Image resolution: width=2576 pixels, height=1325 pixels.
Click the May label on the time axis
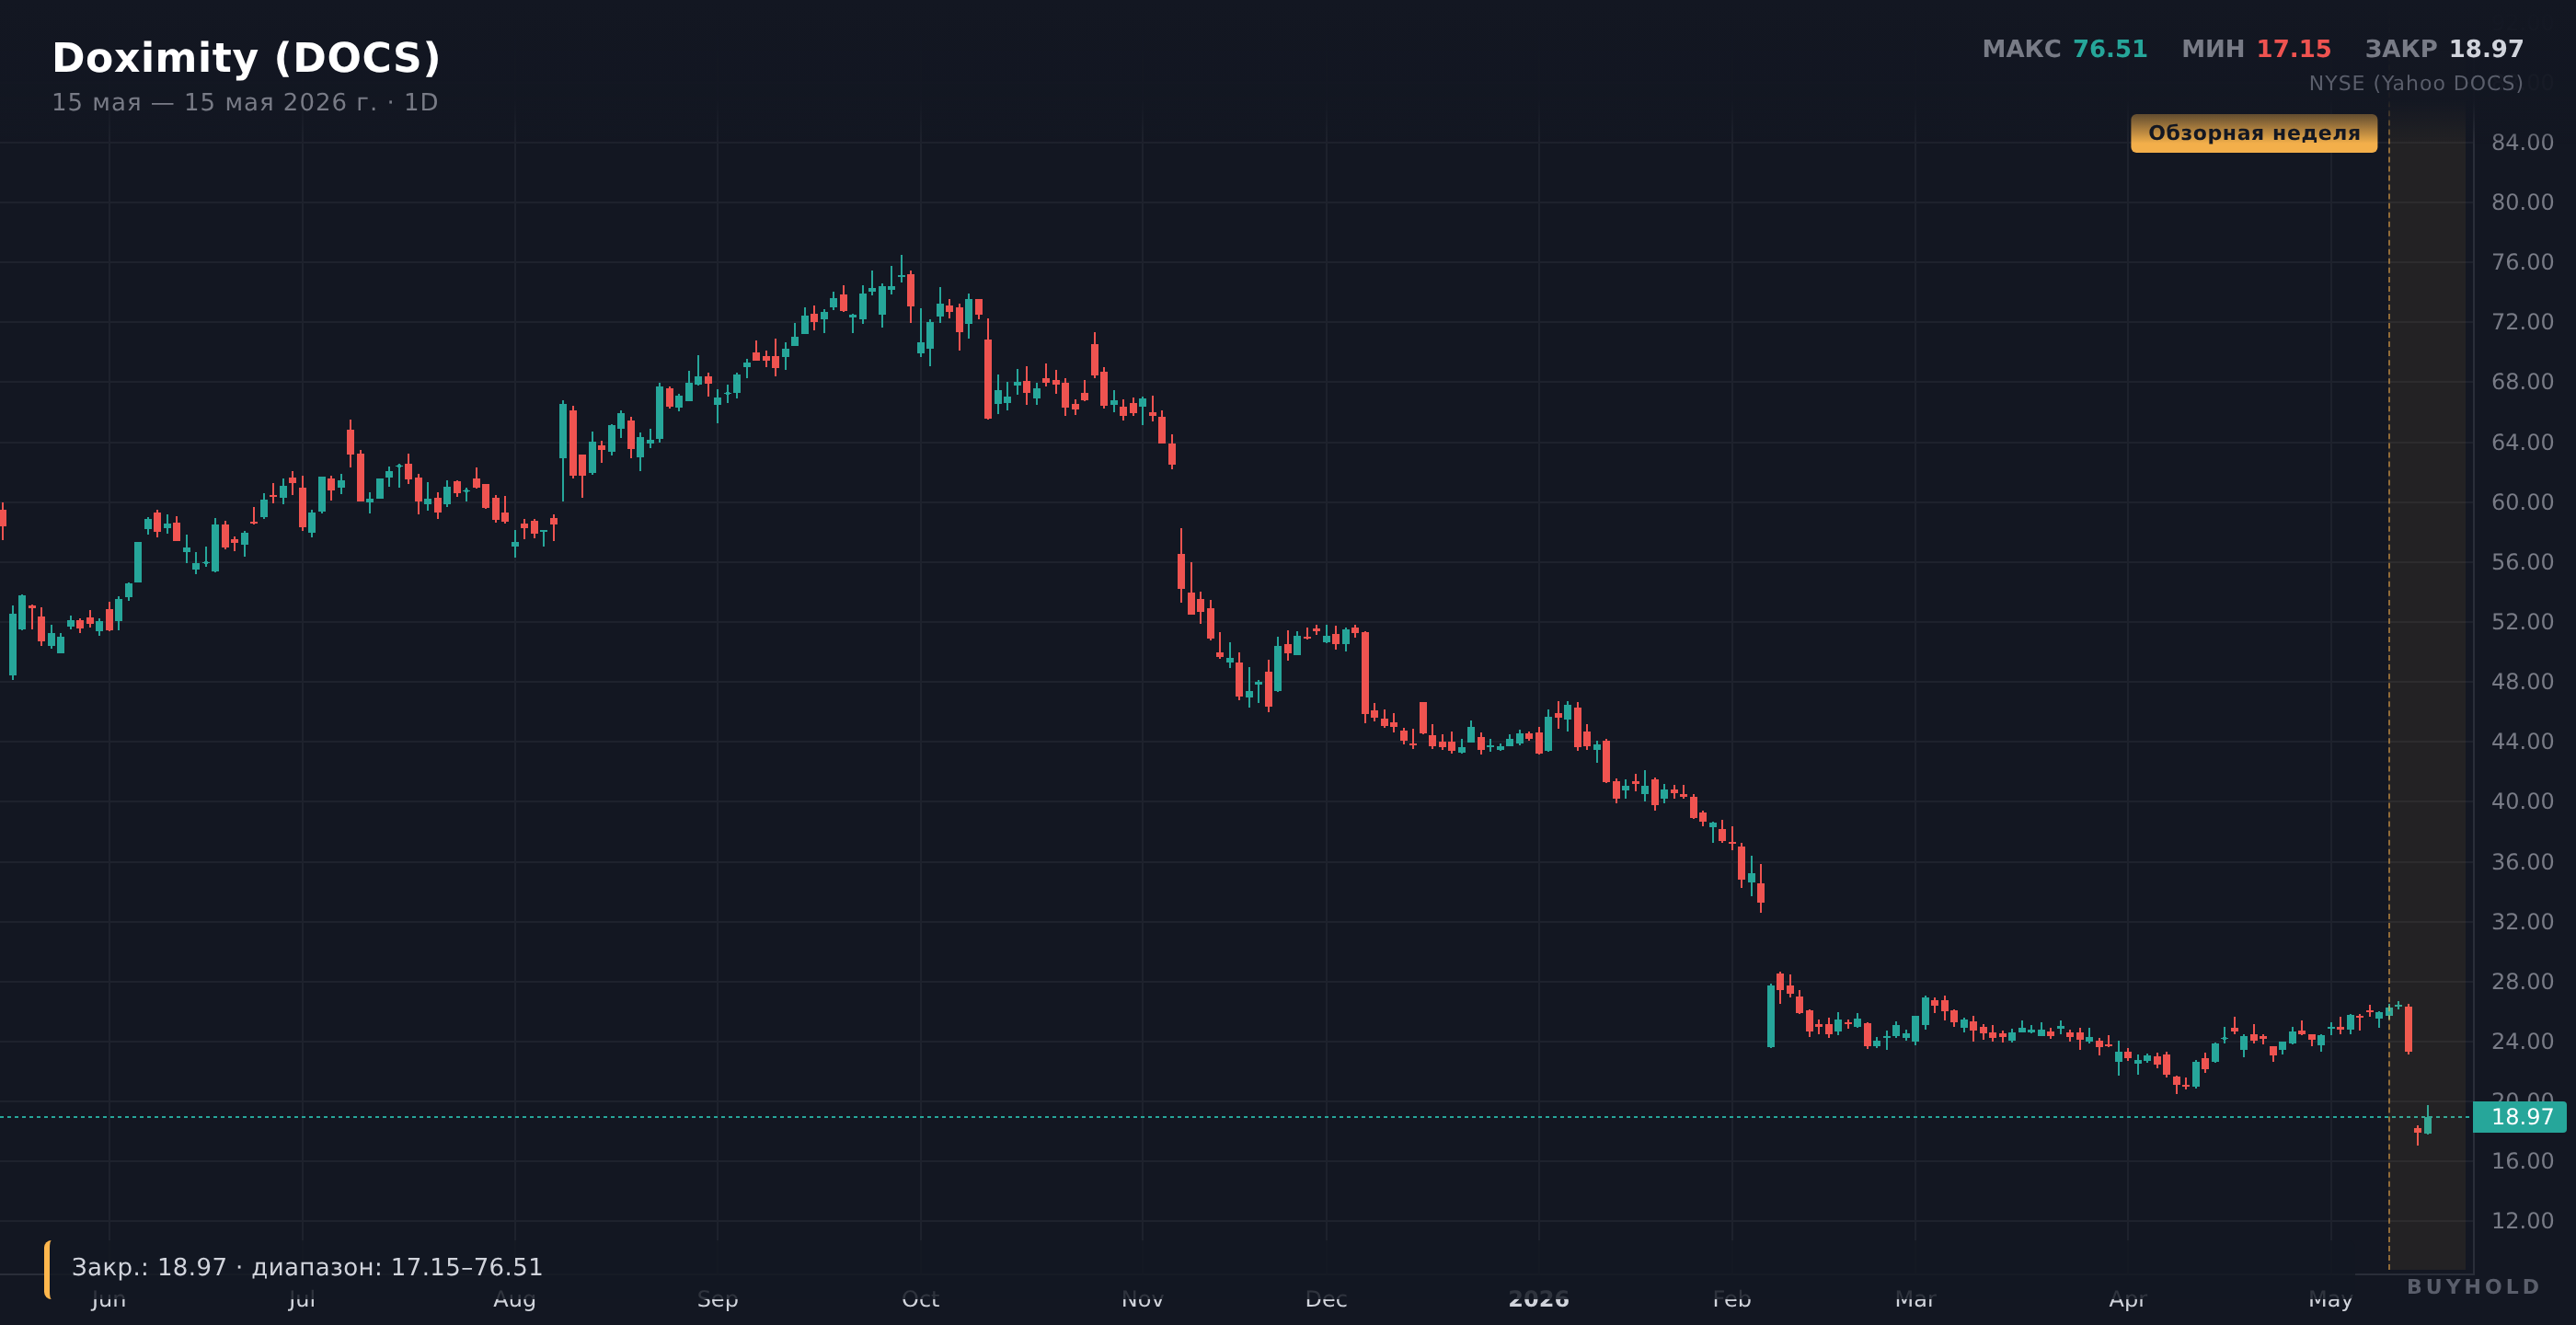click(x=2331, y=1299)
